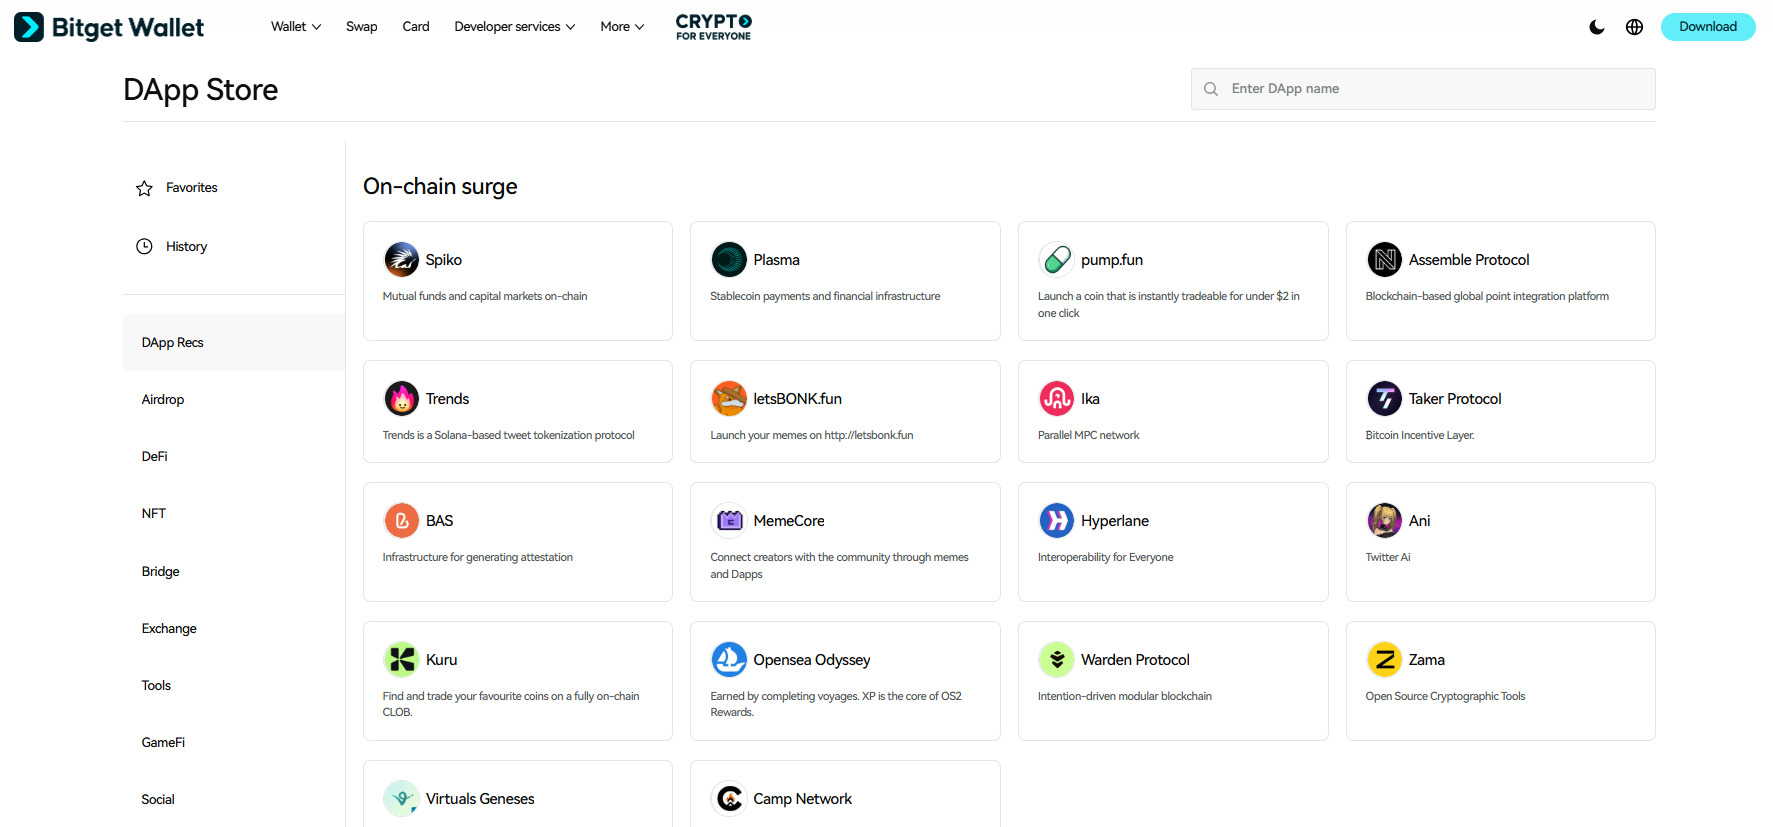1773x827 pixels.
Task: Open the pump.fun title link
Action: pos(1112,260)
